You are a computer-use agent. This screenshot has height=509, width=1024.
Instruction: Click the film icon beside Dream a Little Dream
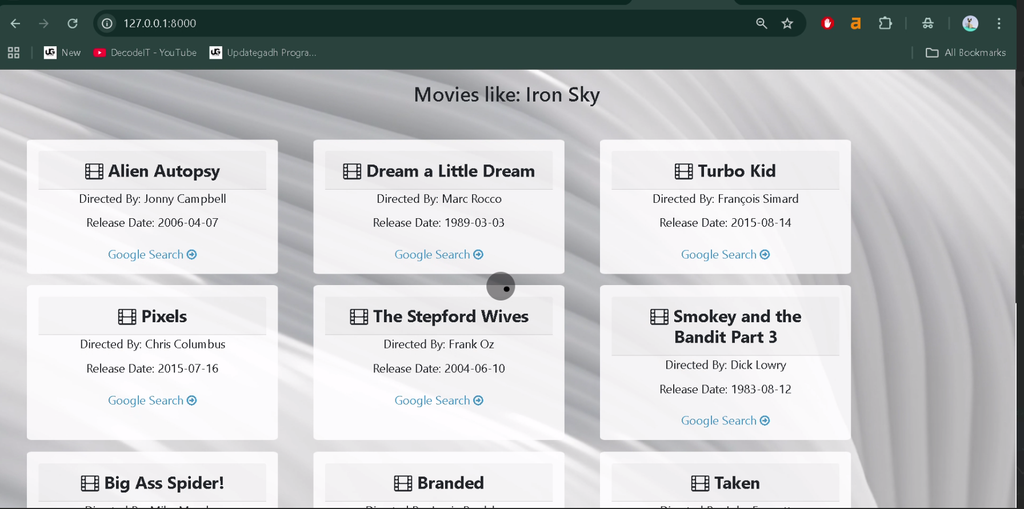click(x=352, y=172)
